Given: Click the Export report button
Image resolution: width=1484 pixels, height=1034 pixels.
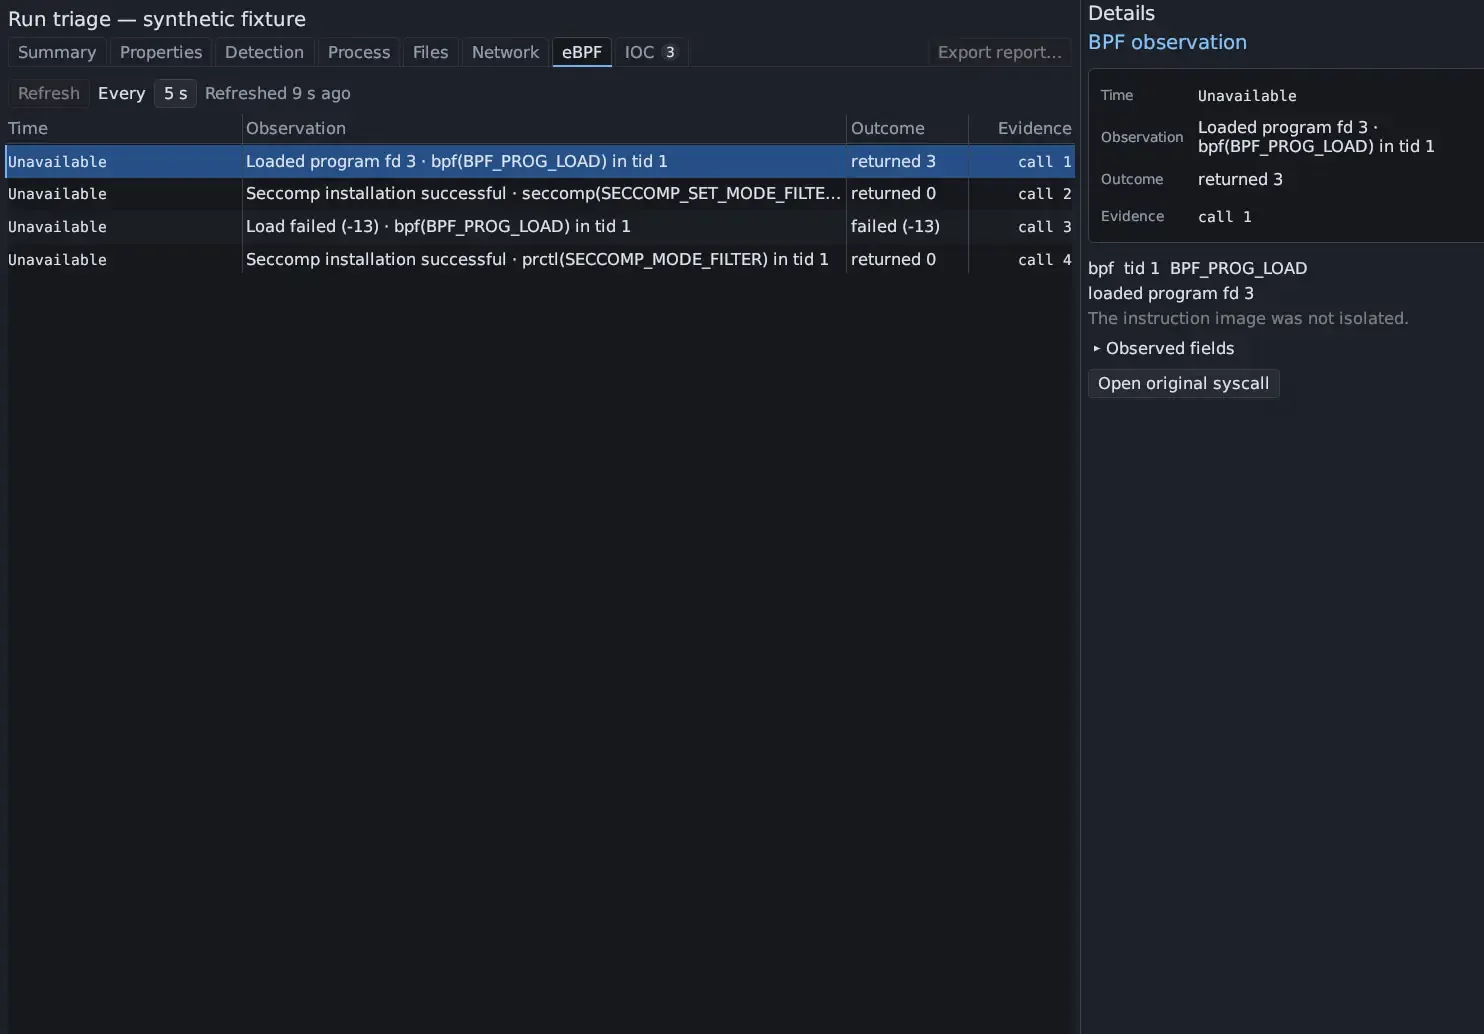Looking at the screenshot, I should click(x=1000, y=52).
